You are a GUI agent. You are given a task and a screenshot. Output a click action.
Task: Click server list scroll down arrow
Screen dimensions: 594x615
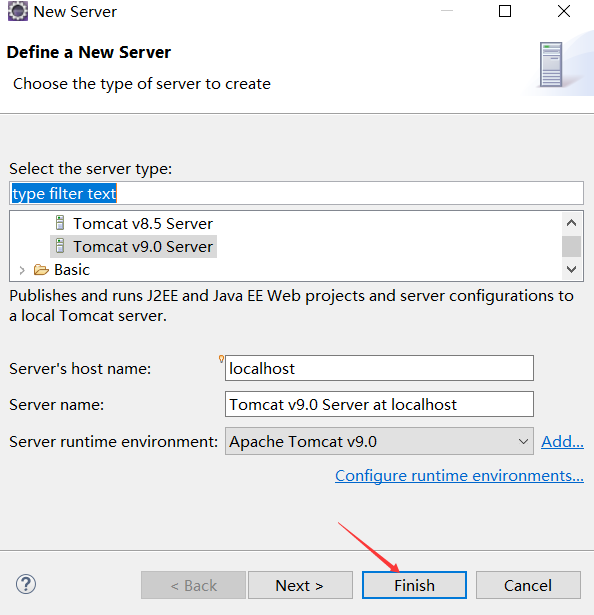(x=571, y=269)
